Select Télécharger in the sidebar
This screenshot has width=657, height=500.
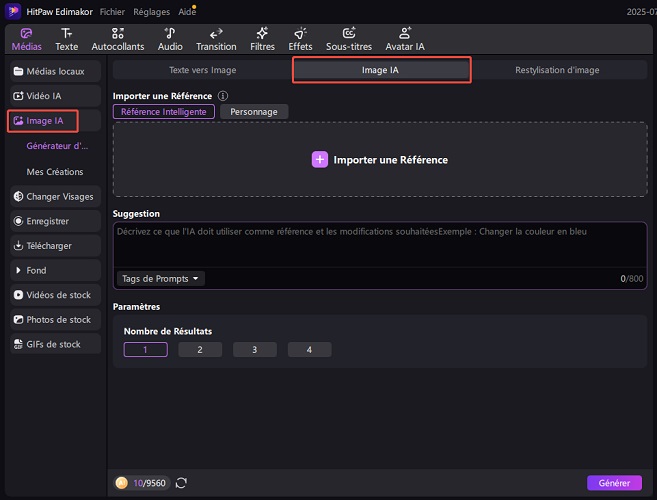tap(55, 246)
